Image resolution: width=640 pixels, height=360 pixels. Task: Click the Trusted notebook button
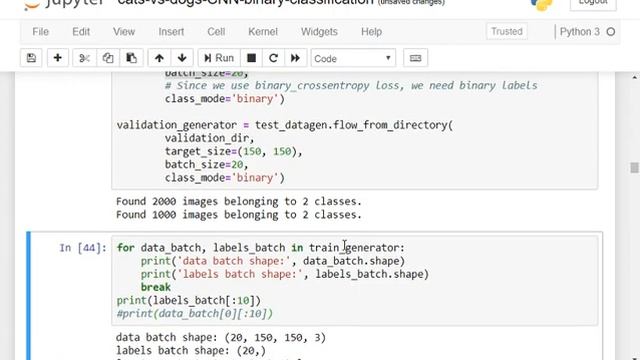pyautogui.click(x=507, y=31)
